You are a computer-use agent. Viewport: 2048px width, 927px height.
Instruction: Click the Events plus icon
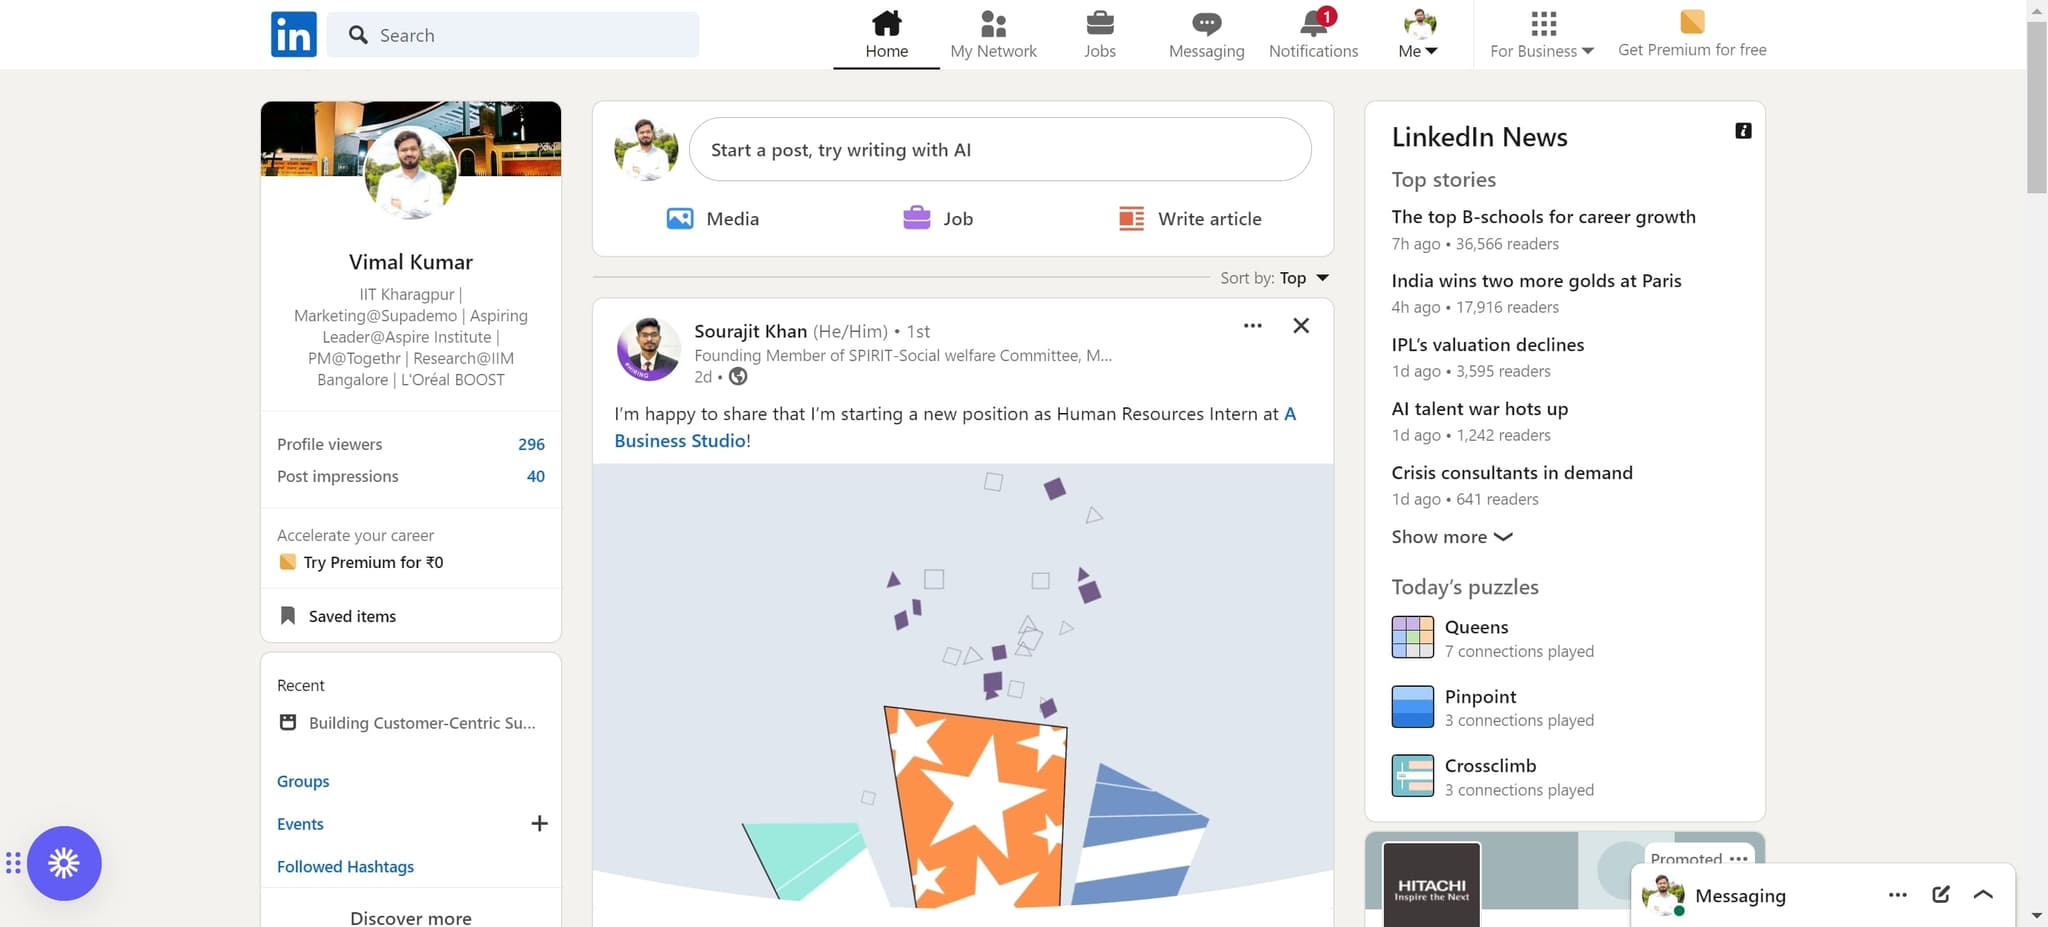539,823
